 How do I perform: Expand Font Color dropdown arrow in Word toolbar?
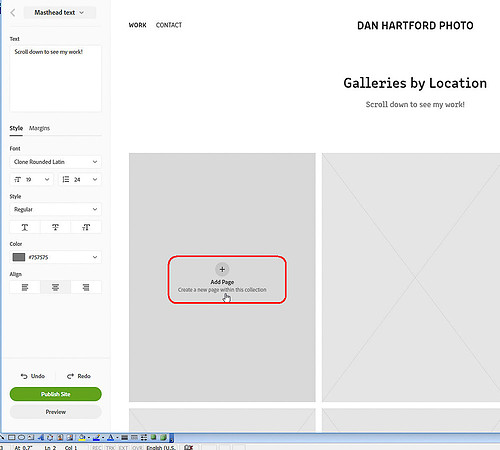click(117, 438)
